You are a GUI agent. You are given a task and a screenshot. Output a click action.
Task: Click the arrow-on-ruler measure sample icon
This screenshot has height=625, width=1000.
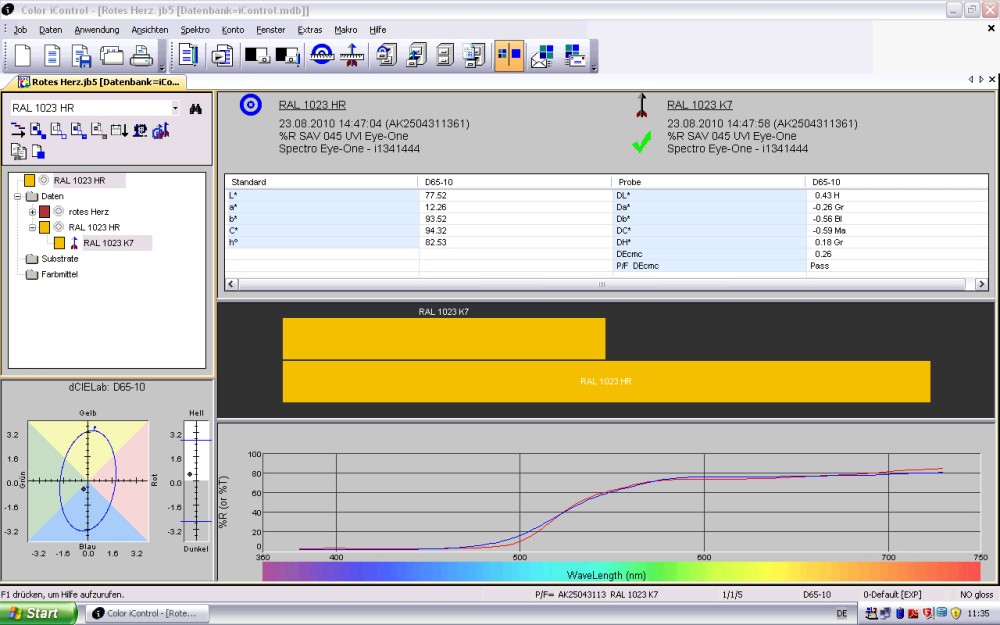(x=350, y=56)
